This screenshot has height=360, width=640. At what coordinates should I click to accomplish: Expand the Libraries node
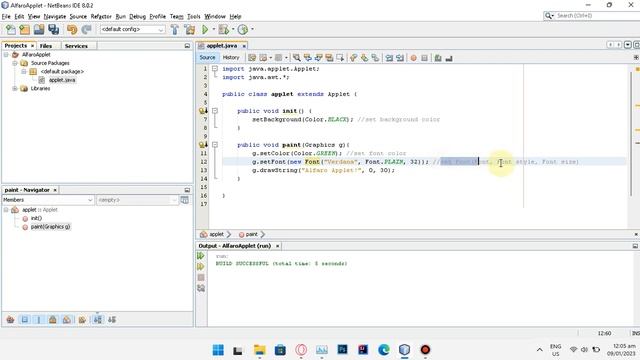(15, 88)
